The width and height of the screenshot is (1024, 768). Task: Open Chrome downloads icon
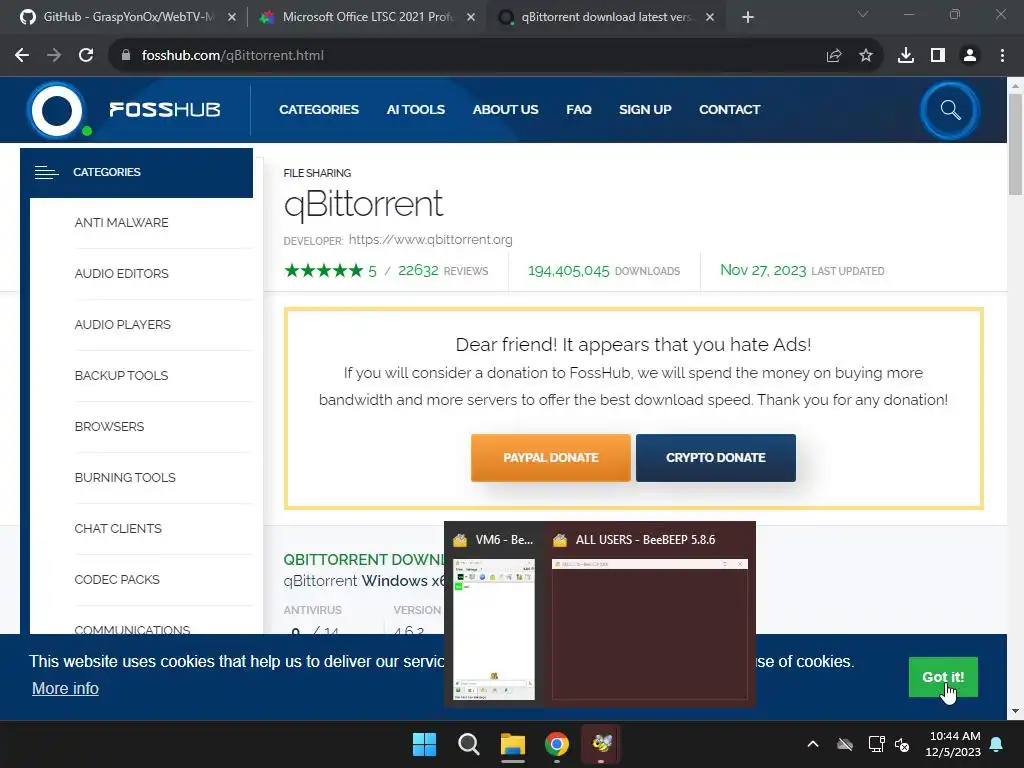906,56
